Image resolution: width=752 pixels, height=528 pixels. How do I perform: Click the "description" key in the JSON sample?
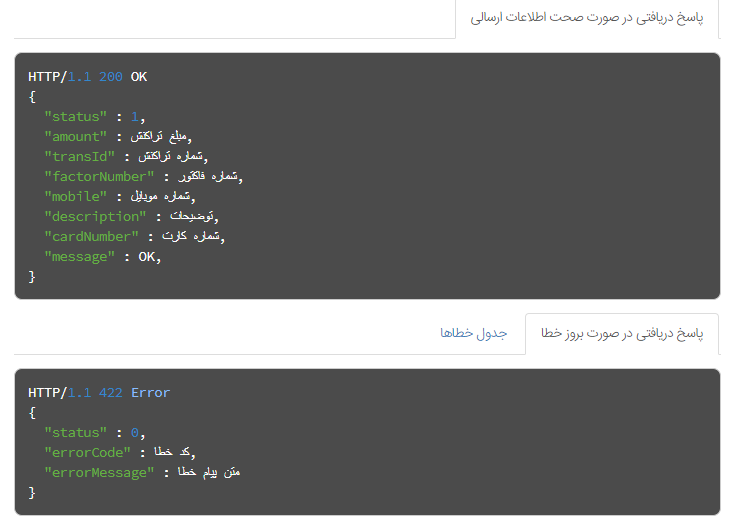(x=95, y=217)
